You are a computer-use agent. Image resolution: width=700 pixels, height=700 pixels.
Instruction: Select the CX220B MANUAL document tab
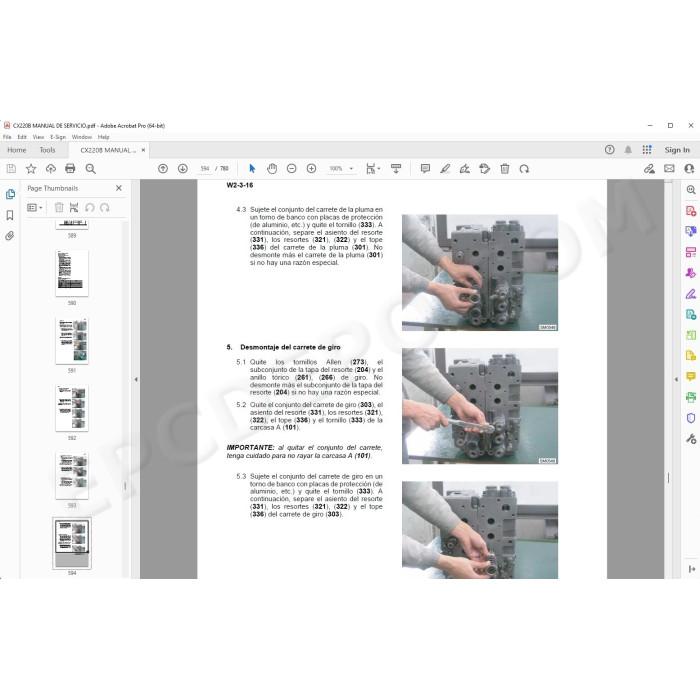point(106,150)
